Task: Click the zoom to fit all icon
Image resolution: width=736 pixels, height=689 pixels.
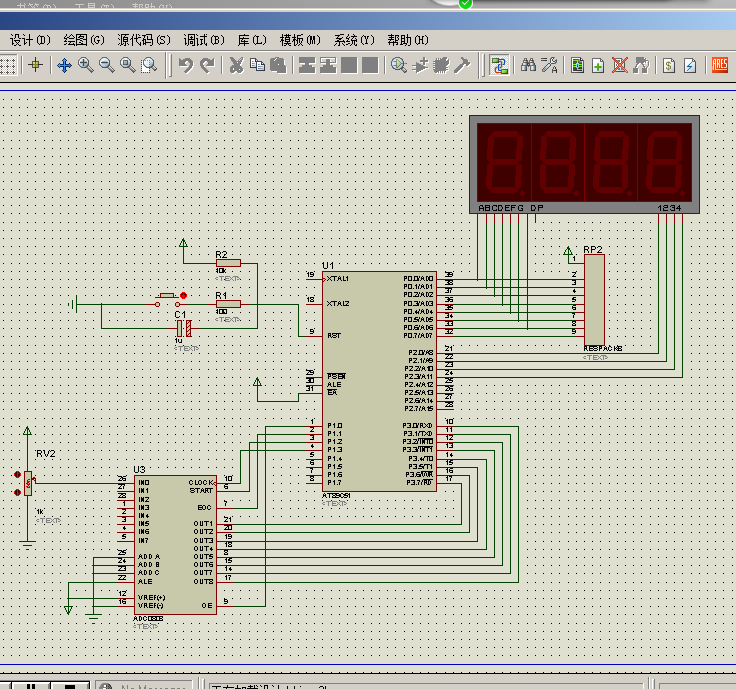Action: [128, 65]
